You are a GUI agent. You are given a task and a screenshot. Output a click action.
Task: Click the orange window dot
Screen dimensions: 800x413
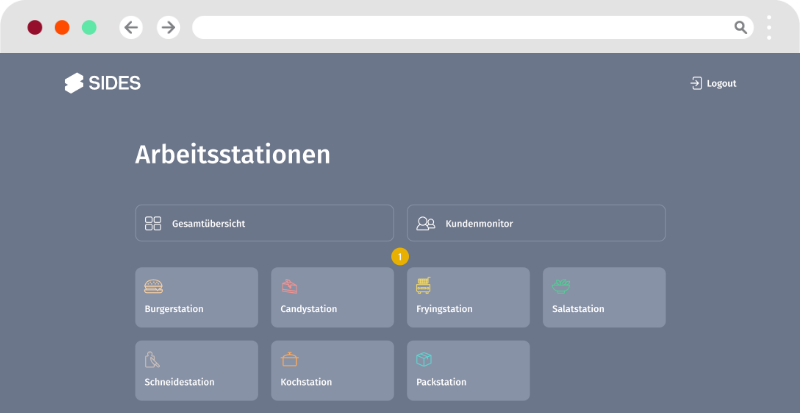62,28
